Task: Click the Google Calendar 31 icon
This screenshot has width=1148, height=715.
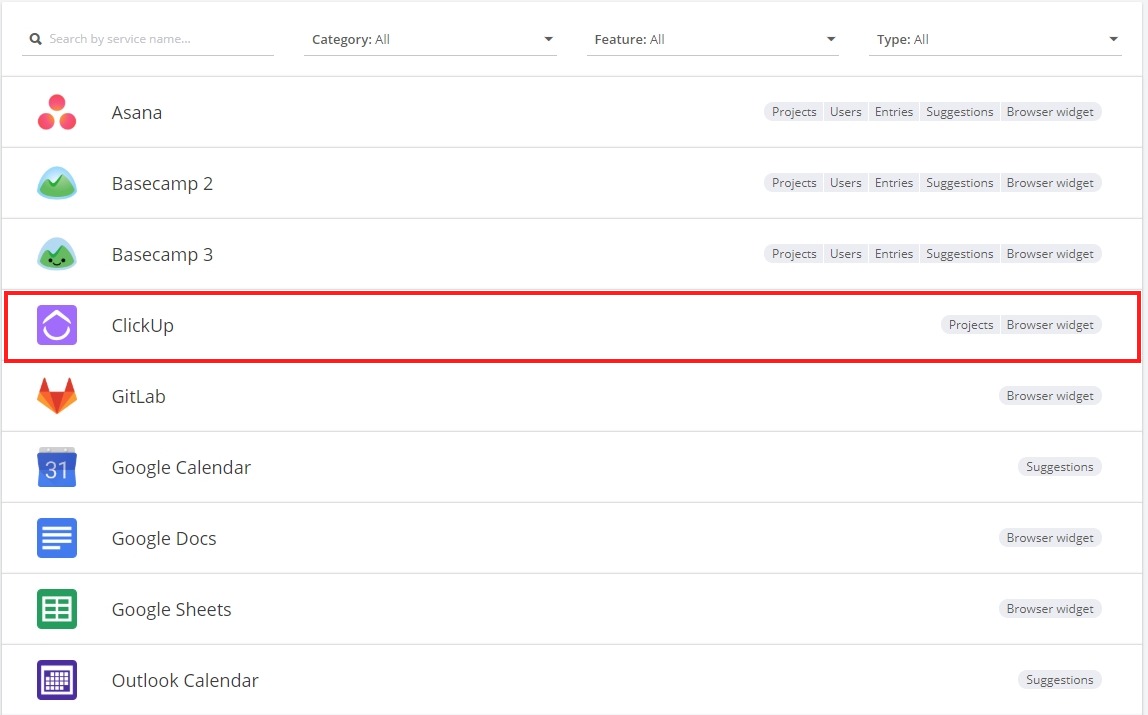Action: (57, 467)
